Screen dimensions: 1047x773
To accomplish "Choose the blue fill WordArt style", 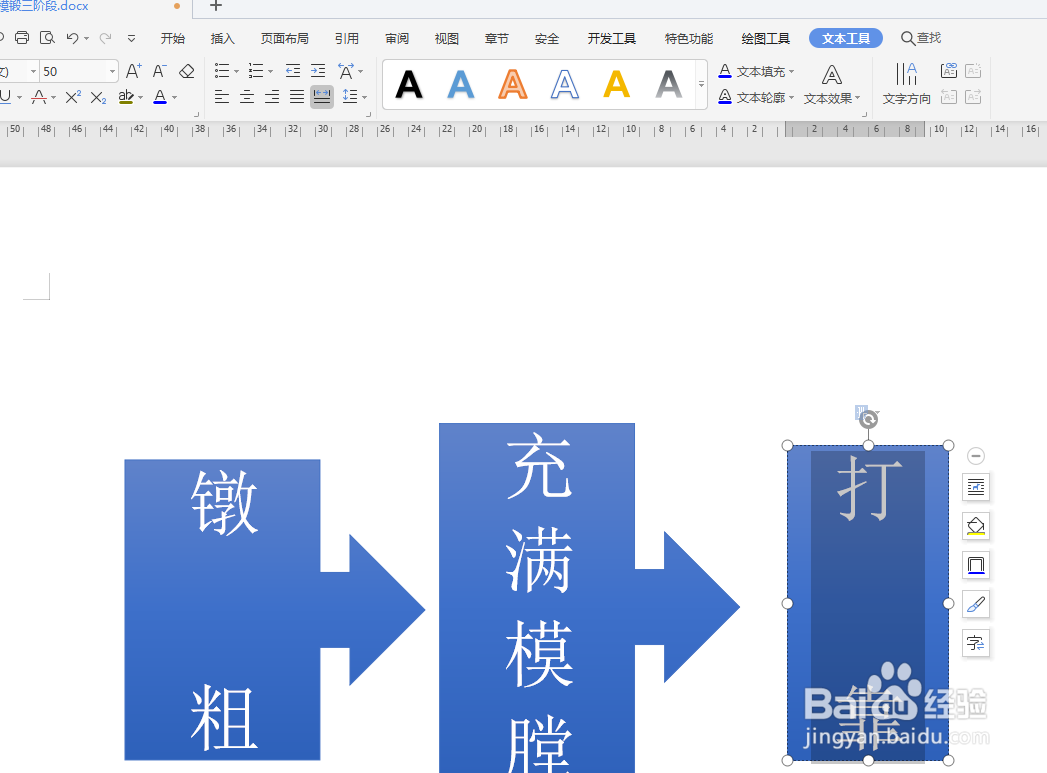I will [461, 85].
